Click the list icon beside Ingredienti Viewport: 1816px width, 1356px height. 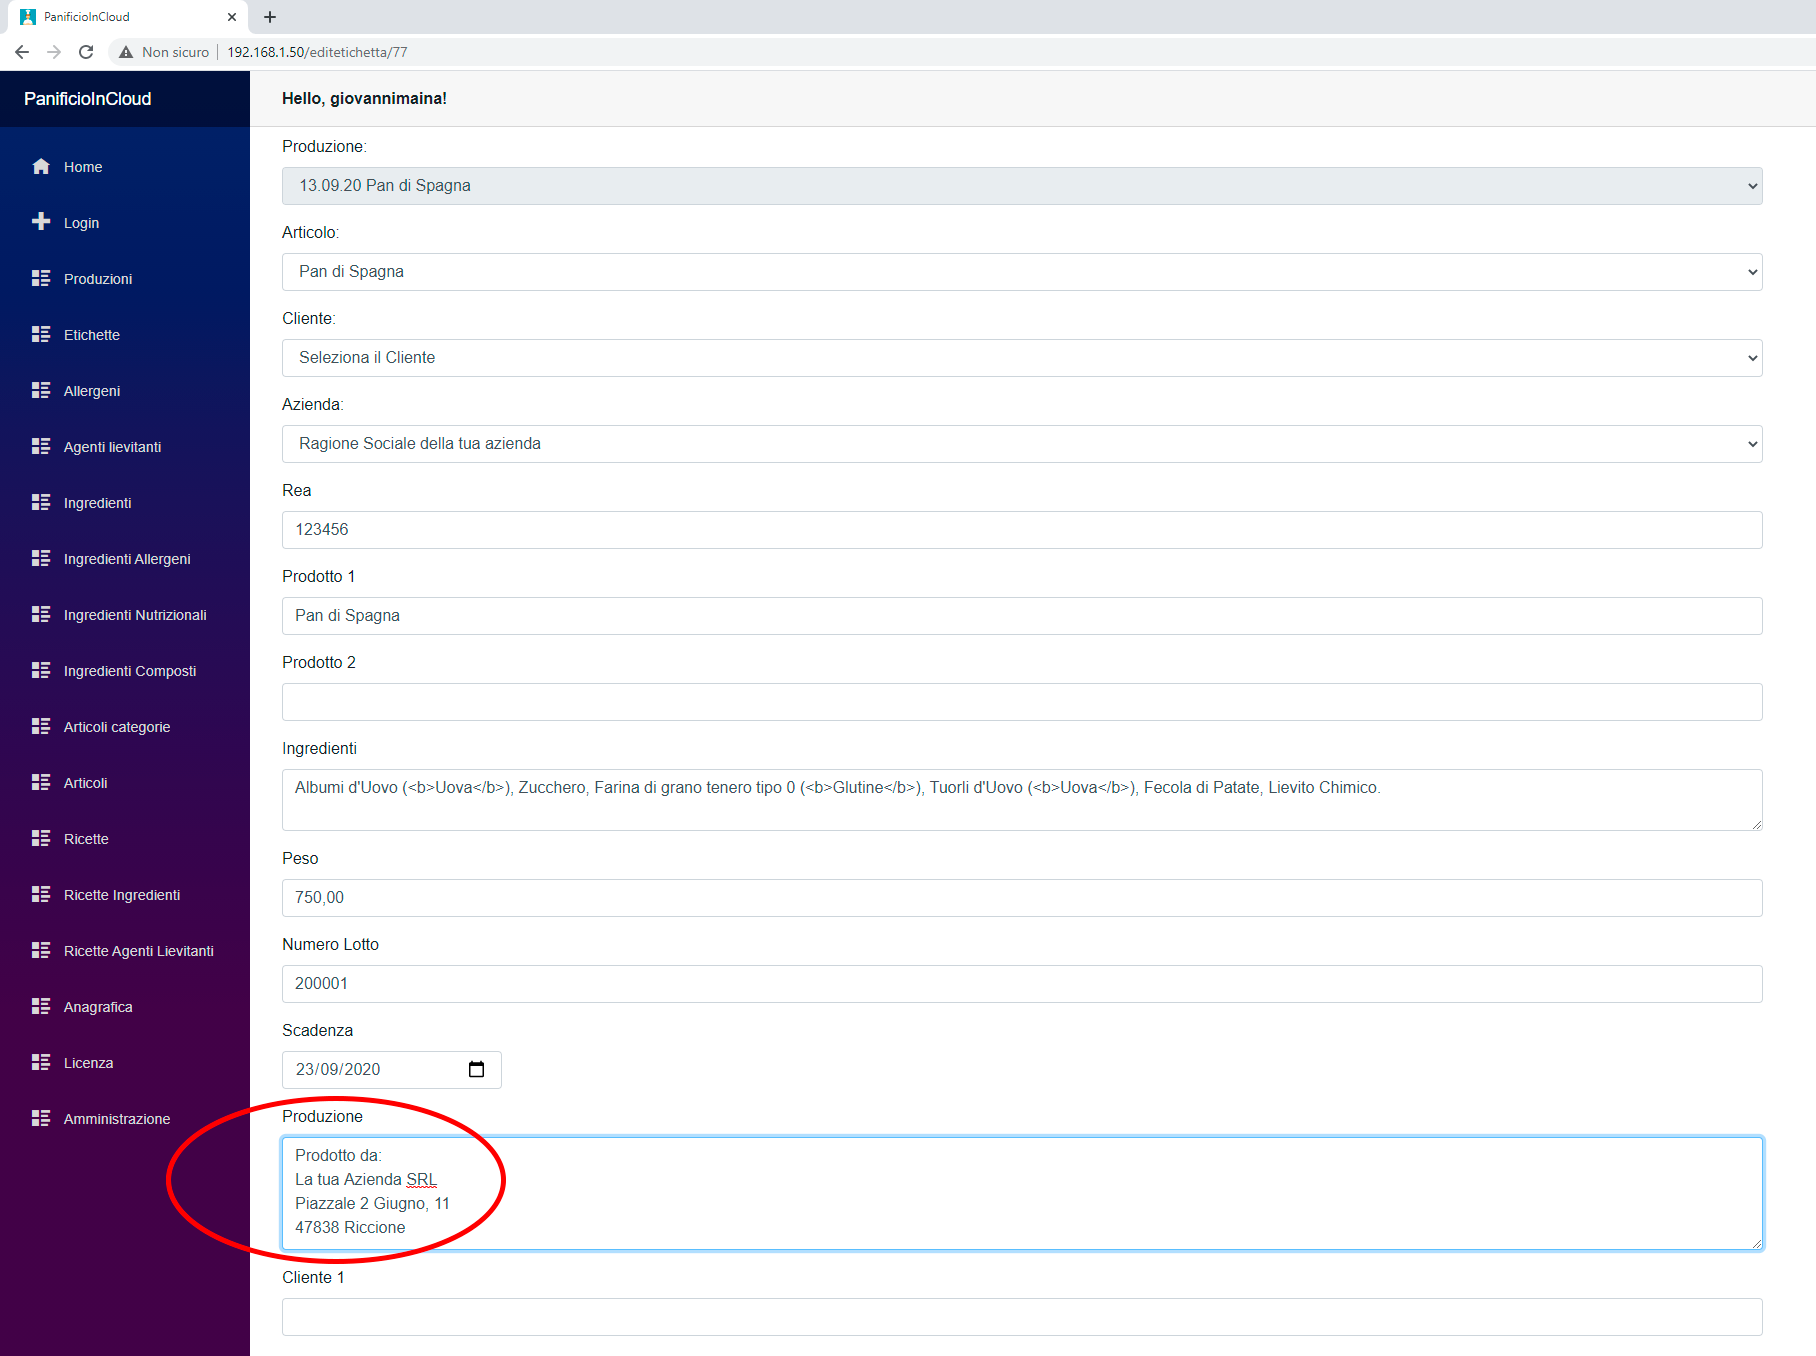(x=41, y=502)
